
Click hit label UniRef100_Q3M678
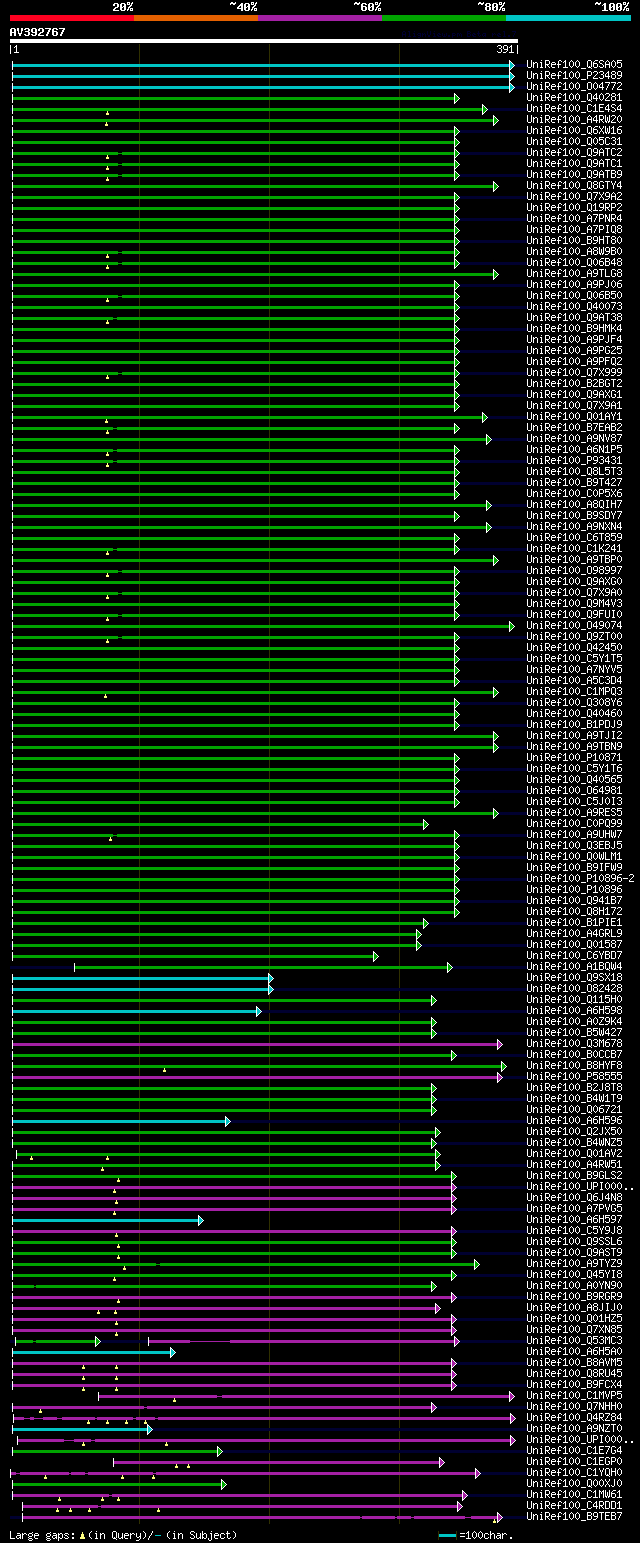pyautogui.click(x=574, y=1043)
